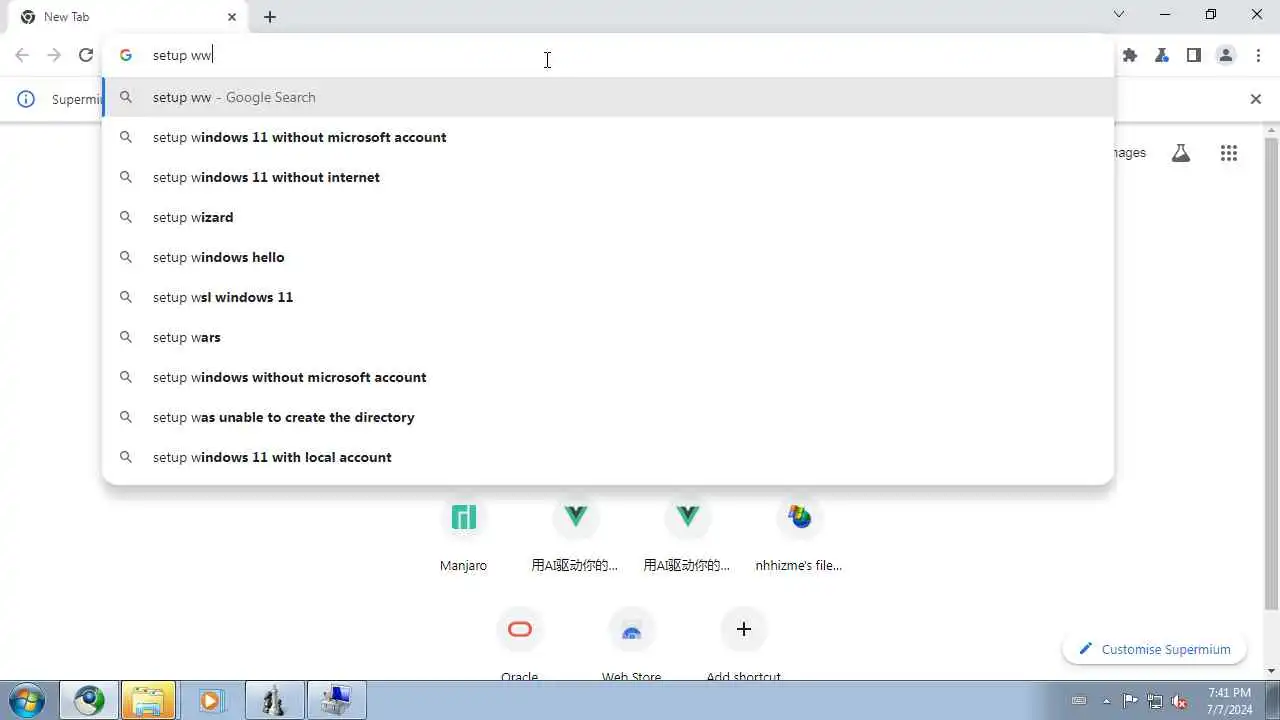Click the Images link beside the flask
Viewport: 1280px width, 720px height.
[x=1130, y=153]
